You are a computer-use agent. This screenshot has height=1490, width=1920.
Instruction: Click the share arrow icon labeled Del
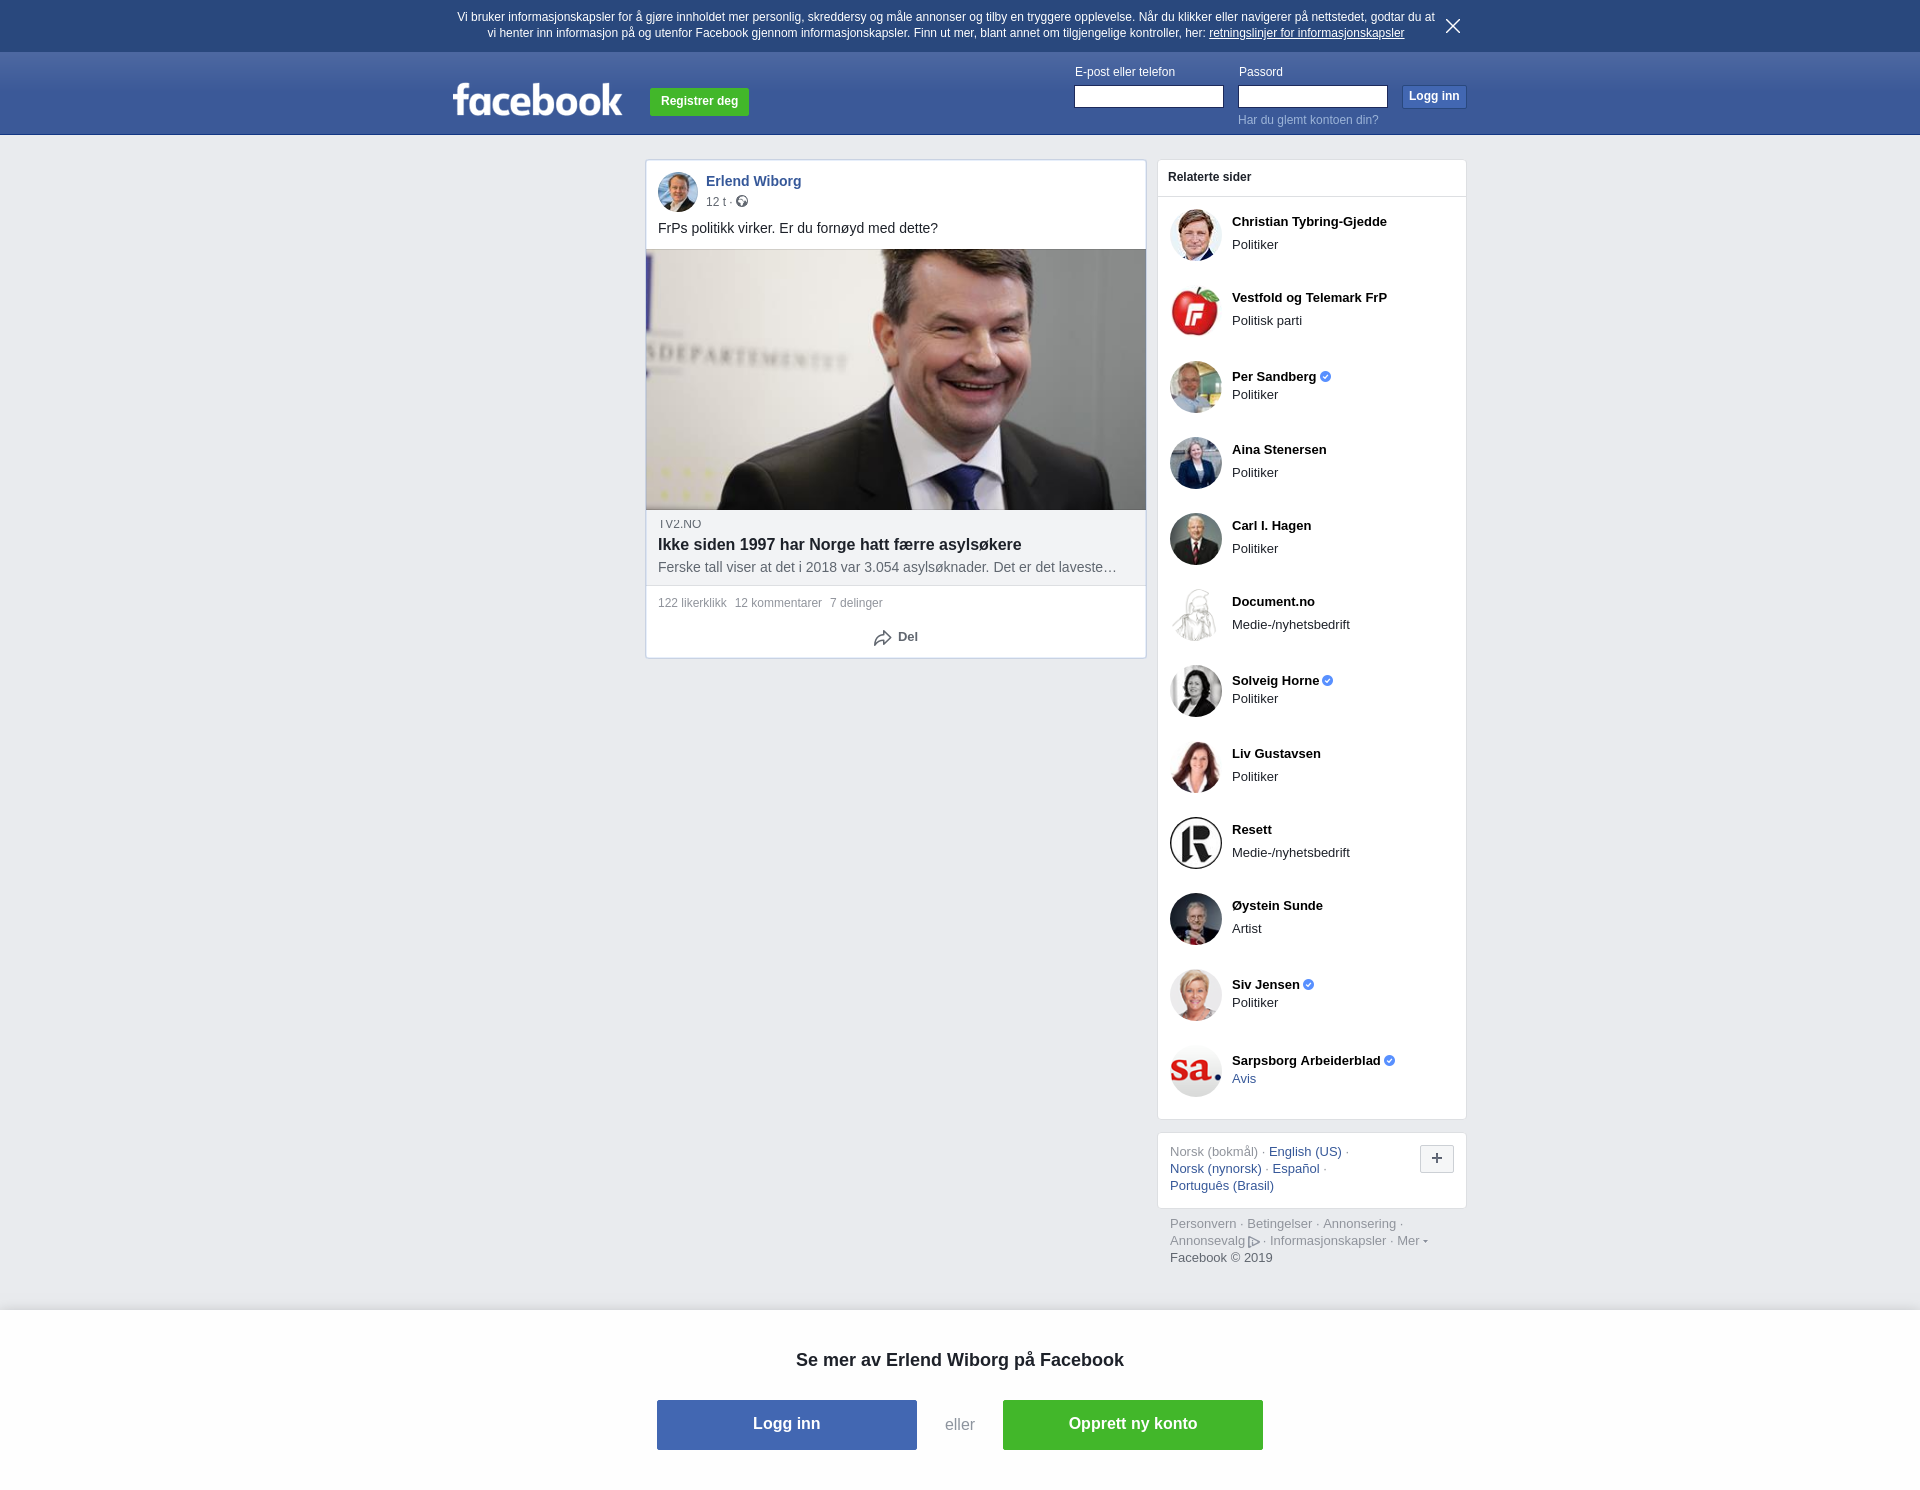coord(882,638)
